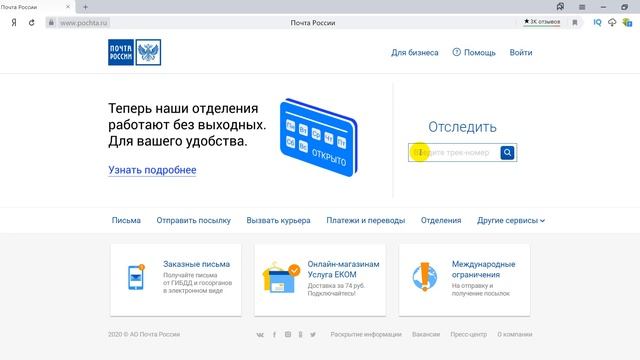Click the tracking search magnifier button
The image size is (640, 360).
pyautogui.click(x=507, y=153)
